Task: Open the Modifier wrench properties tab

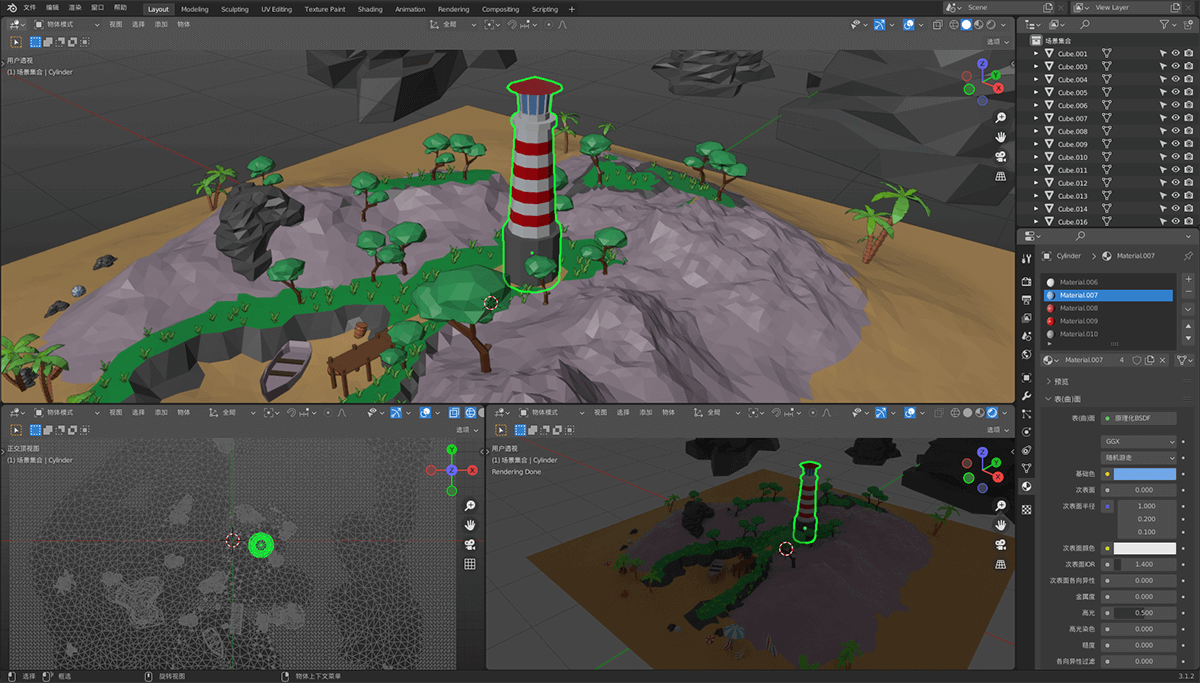Action: 1027,397
